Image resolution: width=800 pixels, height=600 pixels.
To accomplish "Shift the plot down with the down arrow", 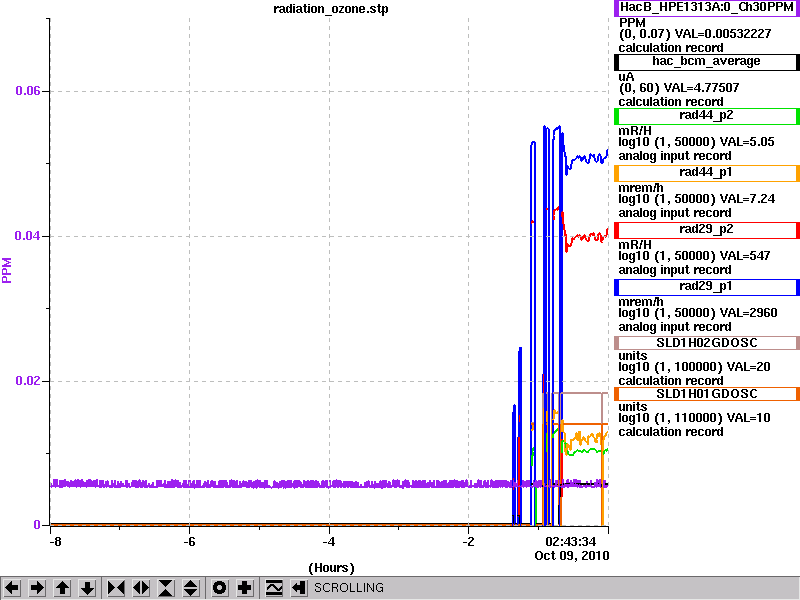I will click(88, 588).
